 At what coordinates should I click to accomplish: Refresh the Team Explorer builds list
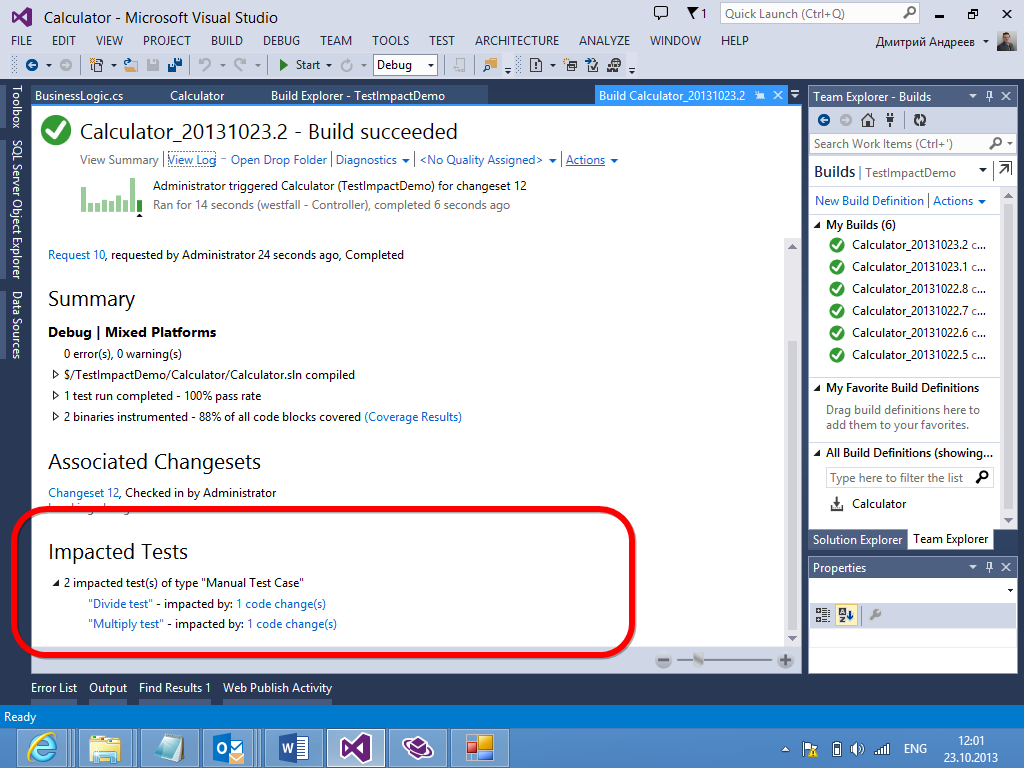click(x=920, y=120)
